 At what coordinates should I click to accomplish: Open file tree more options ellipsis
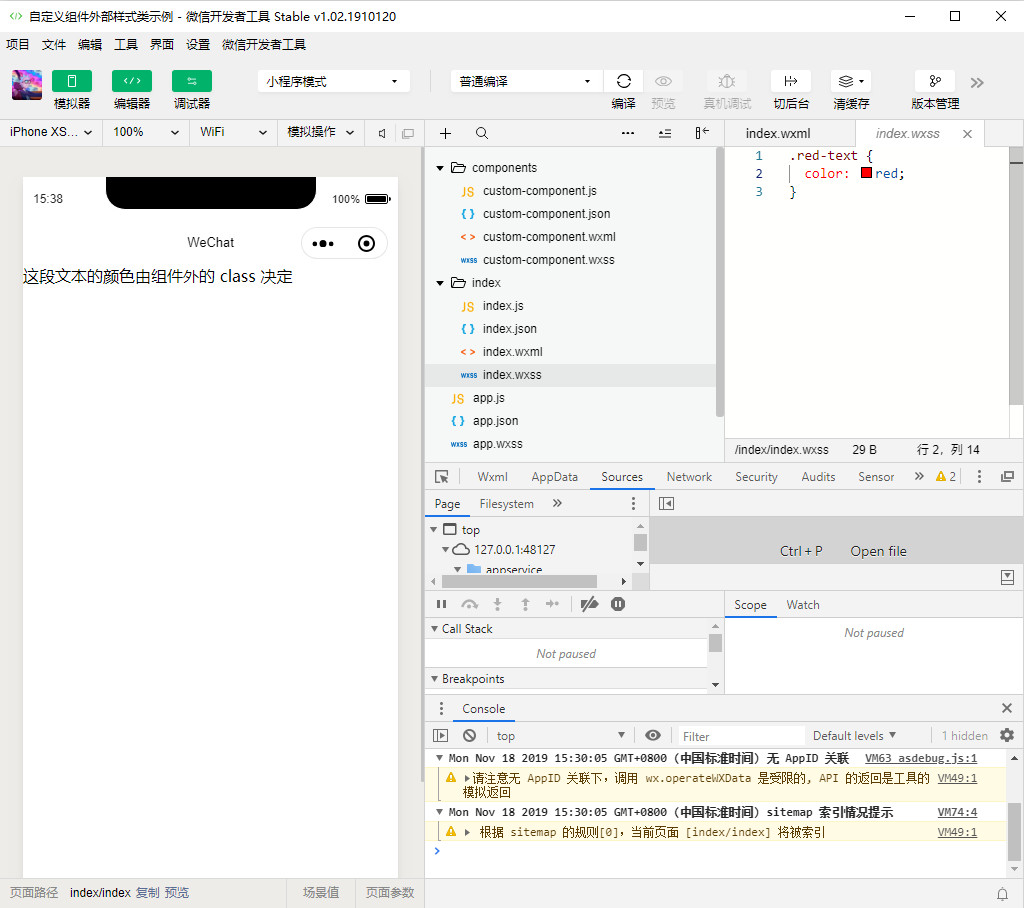[x=628, y=133]
